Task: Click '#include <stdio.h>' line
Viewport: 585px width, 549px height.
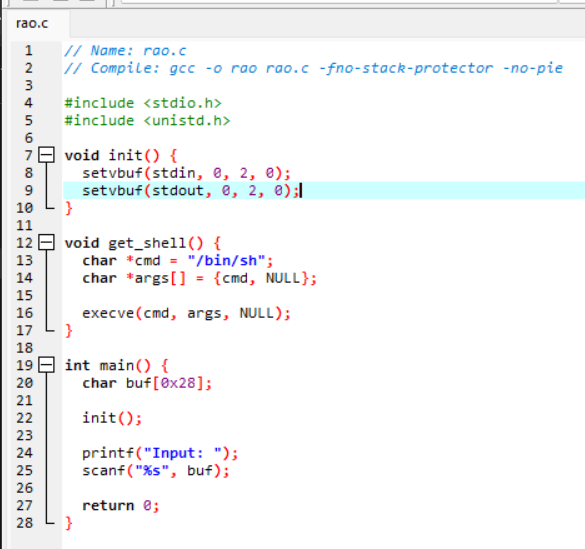Action: pyautogui.click(x=143, y=103)
